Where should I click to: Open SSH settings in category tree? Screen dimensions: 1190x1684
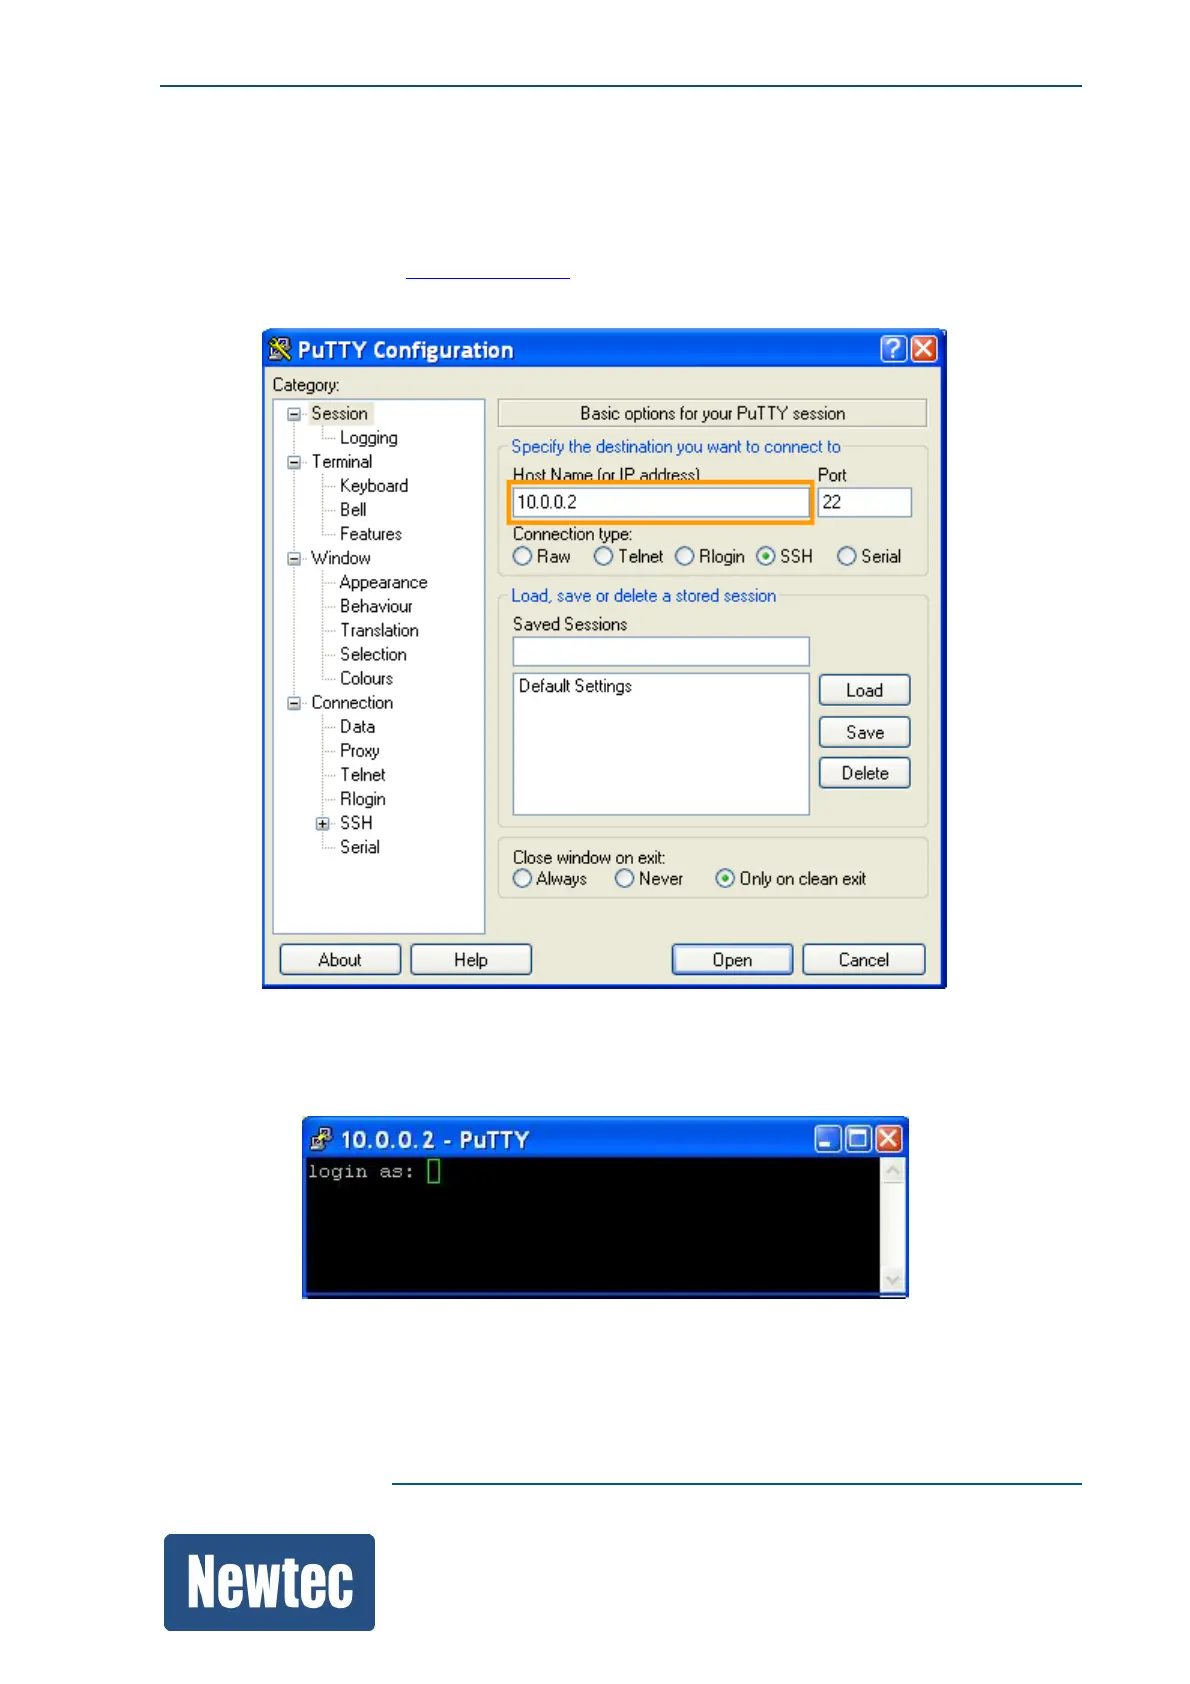[356, 823]
